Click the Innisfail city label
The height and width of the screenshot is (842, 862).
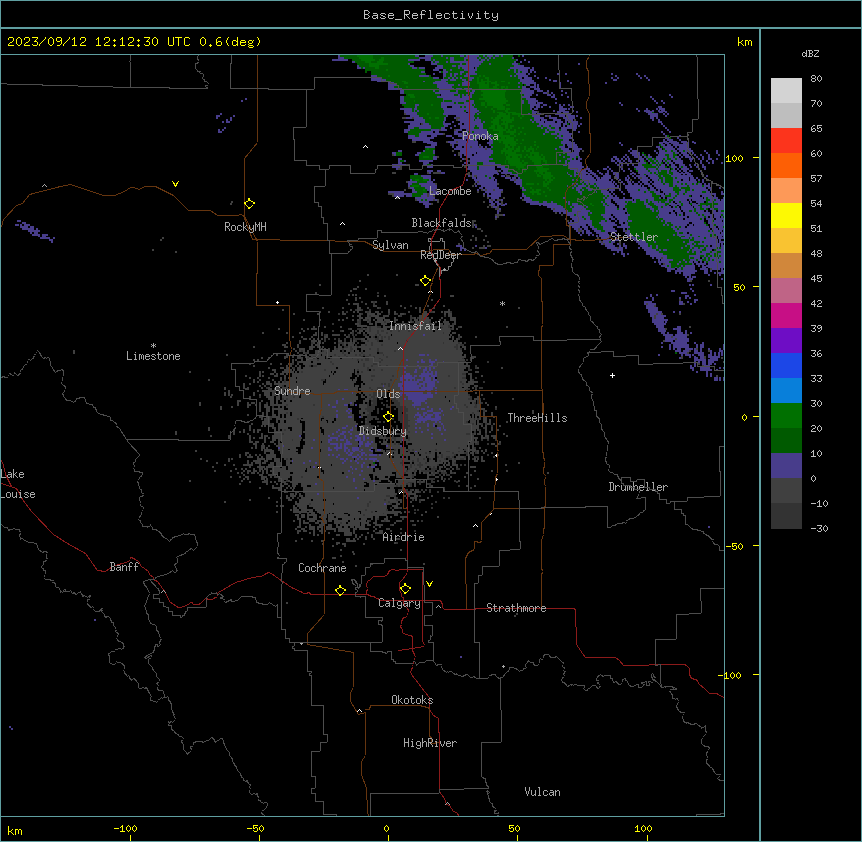(415, 326)
